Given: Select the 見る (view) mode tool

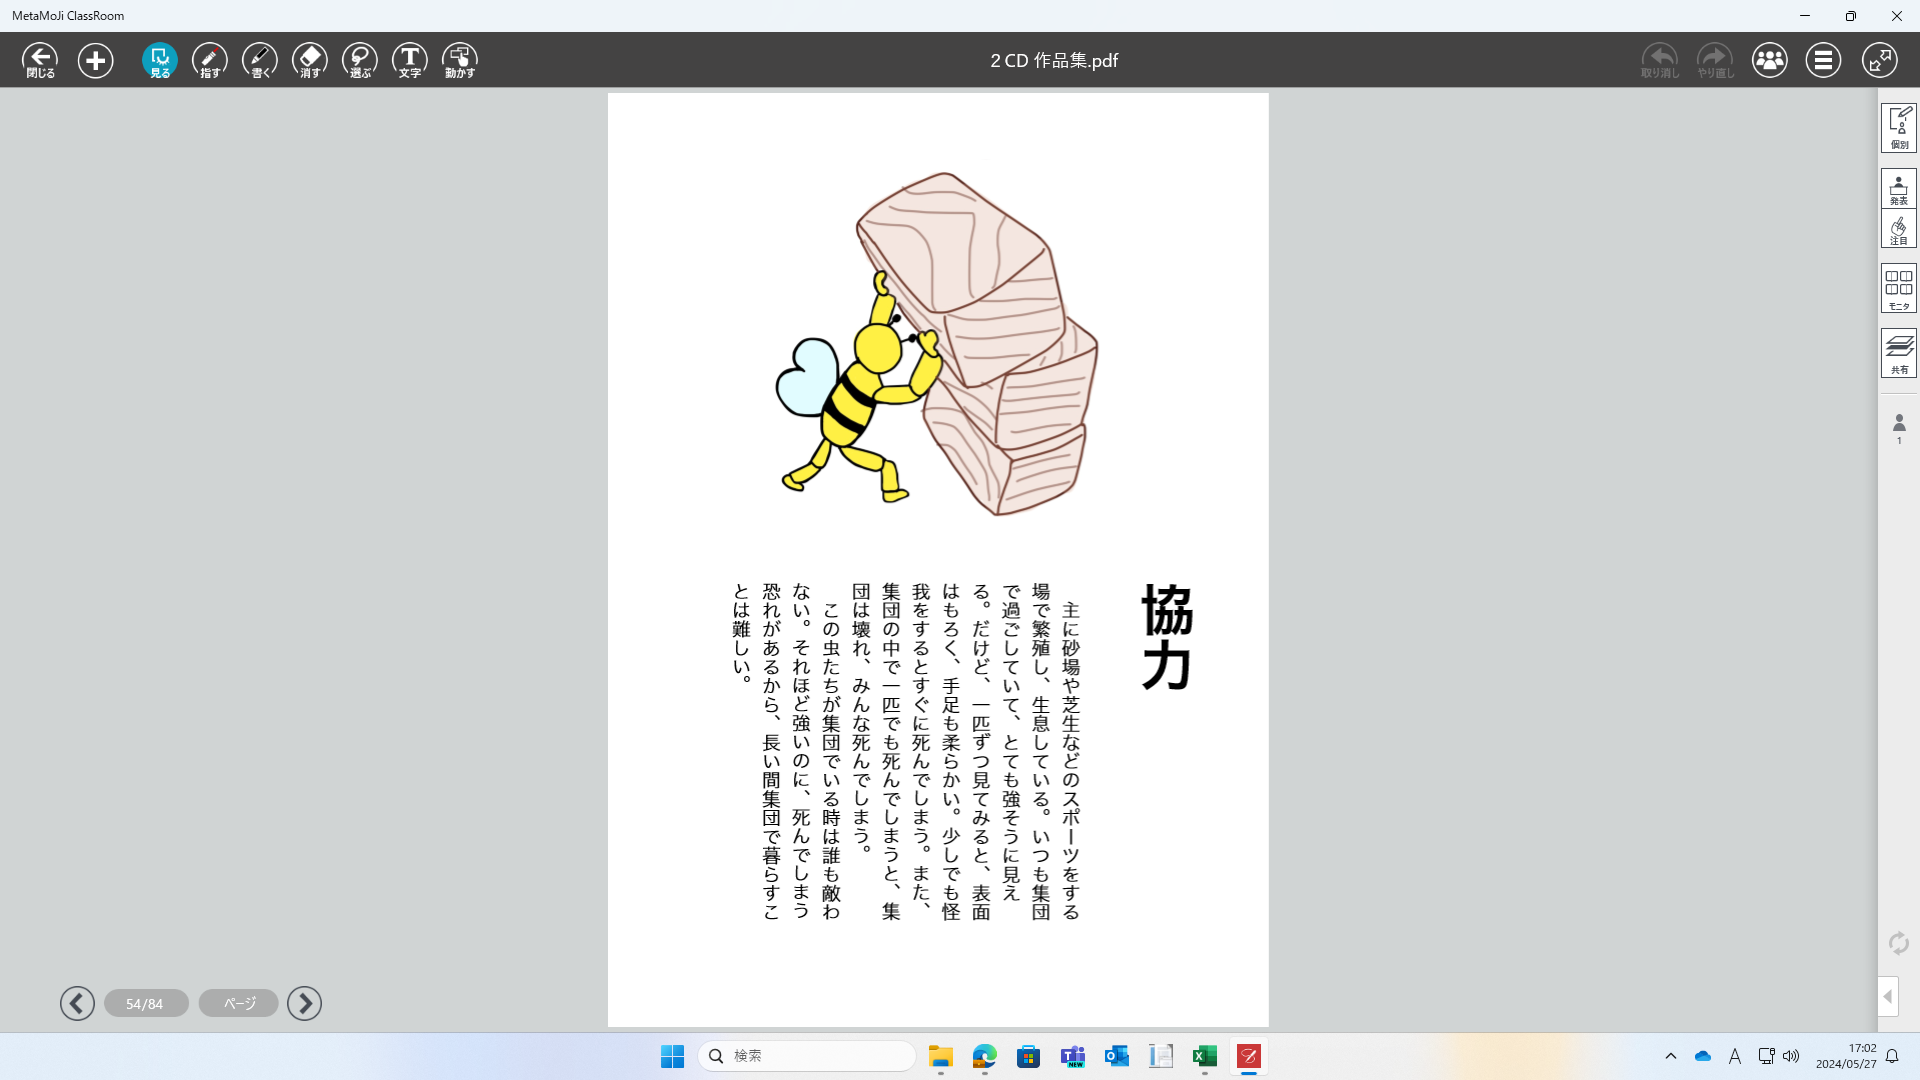Looking at the screenshot, I should [x=160, y=60].
